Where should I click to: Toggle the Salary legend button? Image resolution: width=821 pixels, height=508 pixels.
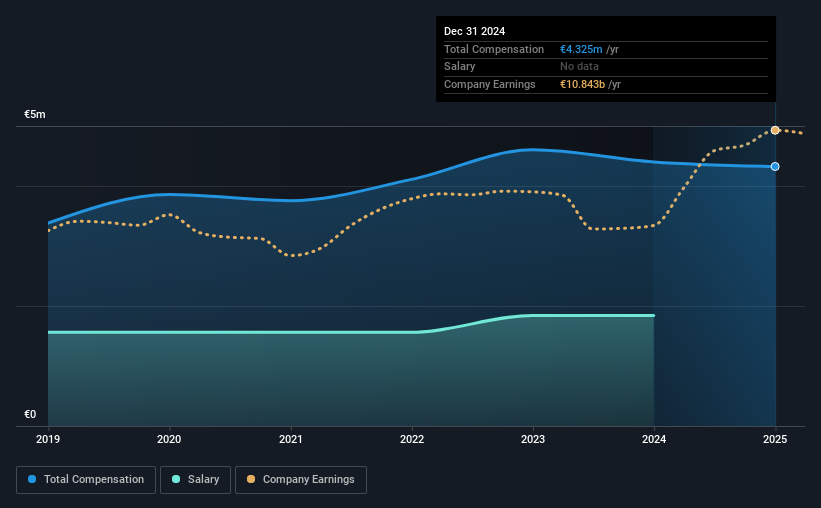pyautogui.click(x=195, y=480)
